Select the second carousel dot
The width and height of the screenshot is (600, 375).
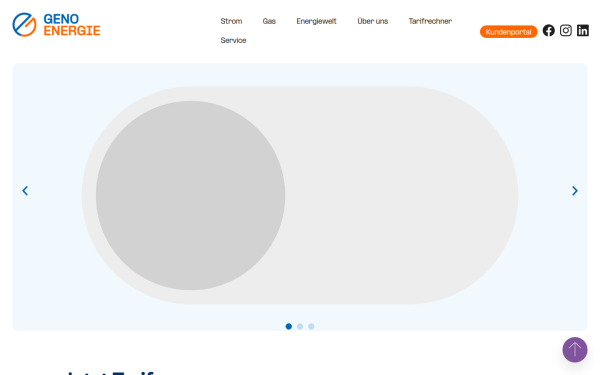(300, 326)
